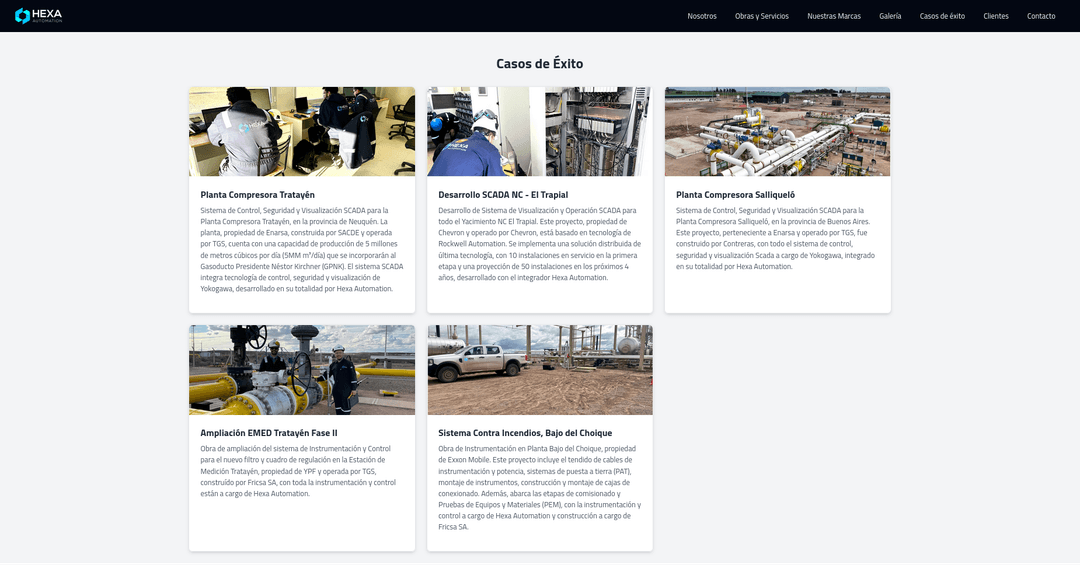This screenshot has height=565, width=1080.
Task: Click the Tratayén description paragraph mentioning Gasoducto Presidente Néstor Kirchner
Action: coord(302,249)
